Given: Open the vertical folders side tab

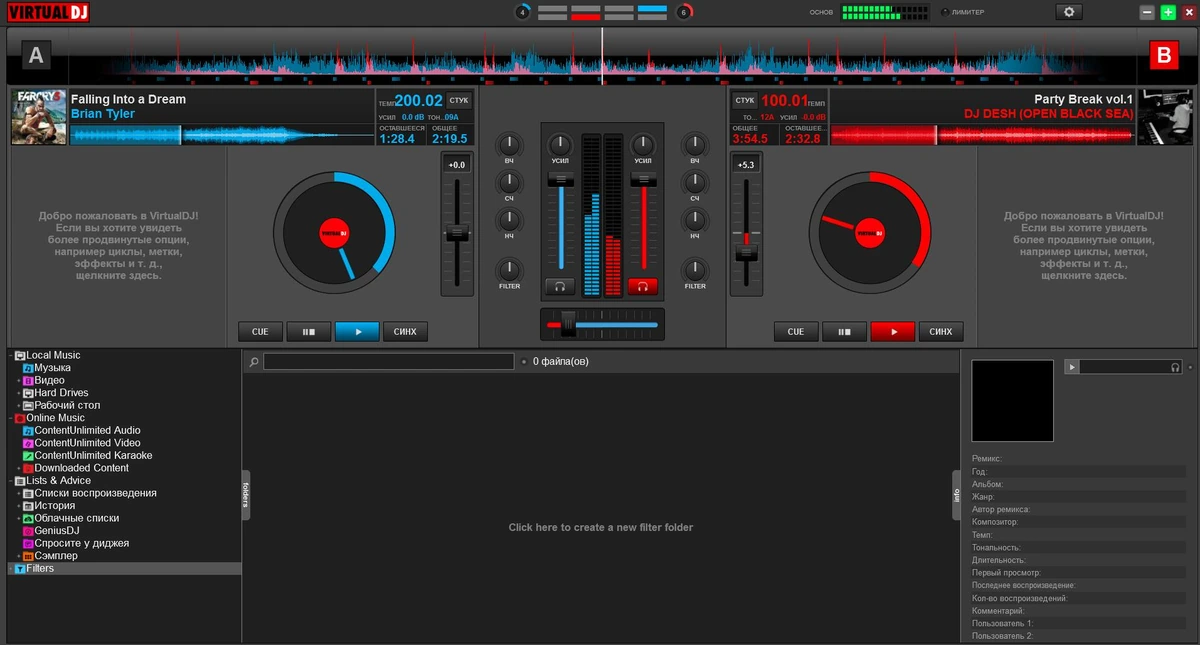Looking at the screenshot, I should [246, 495].
